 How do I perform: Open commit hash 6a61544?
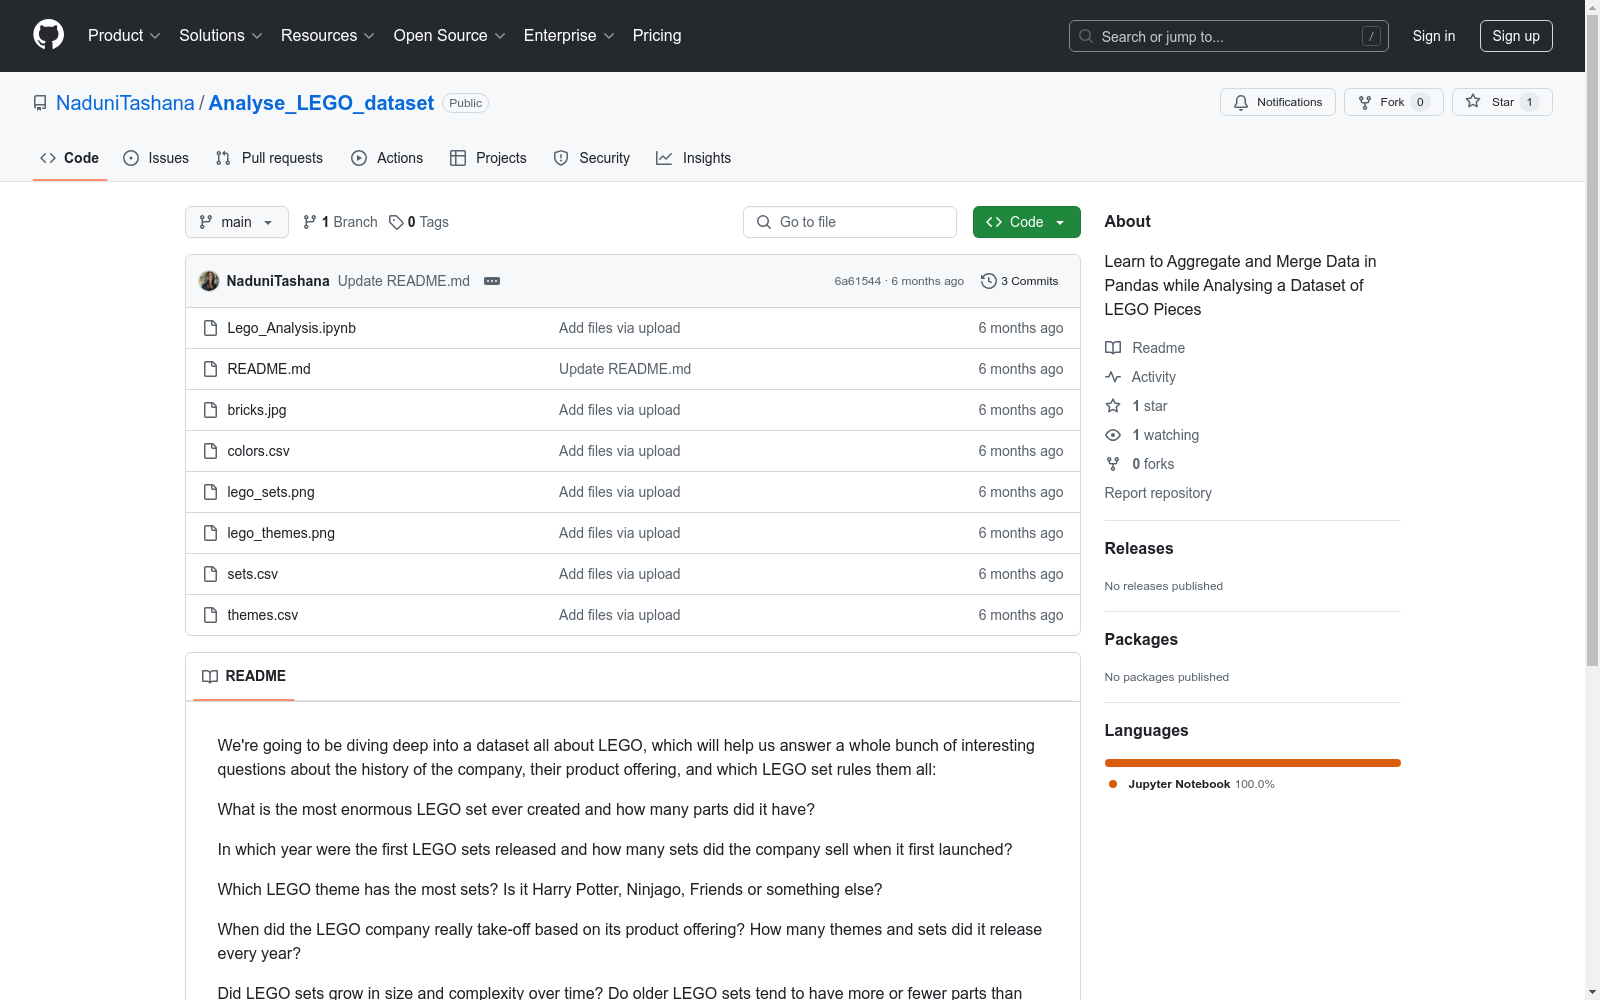tap(858, 281)
